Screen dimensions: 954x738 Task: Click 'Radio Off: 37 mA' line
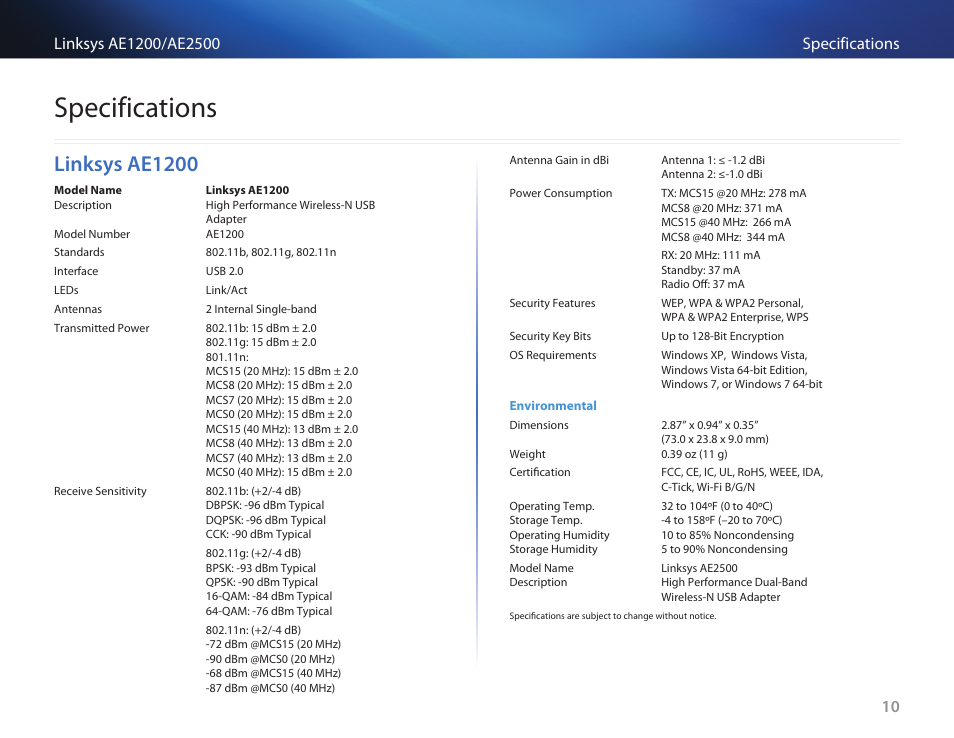(x=703, y=284)
